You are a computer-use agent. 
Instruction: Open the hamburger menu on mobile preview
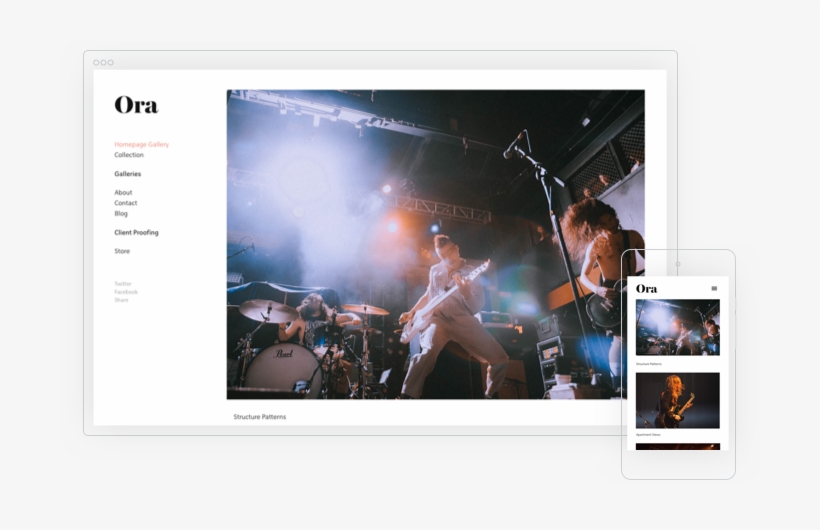(714, 288)
